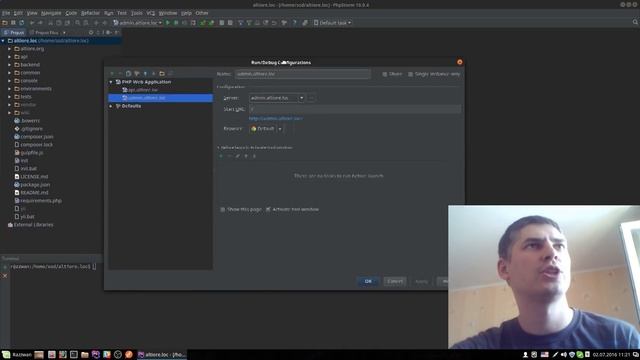Copy configuration icon in dialog toolbar

coord(128,73)
